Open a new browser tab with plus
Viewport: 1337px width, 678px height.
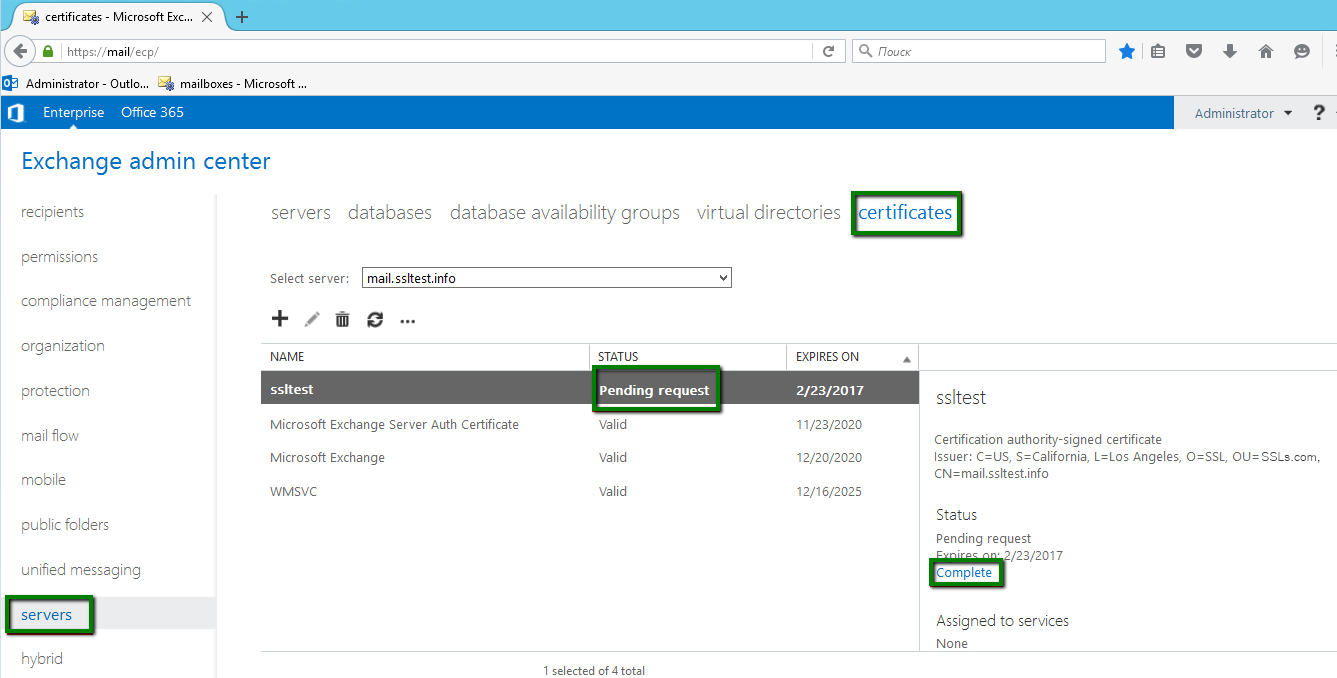click(242, 17)
